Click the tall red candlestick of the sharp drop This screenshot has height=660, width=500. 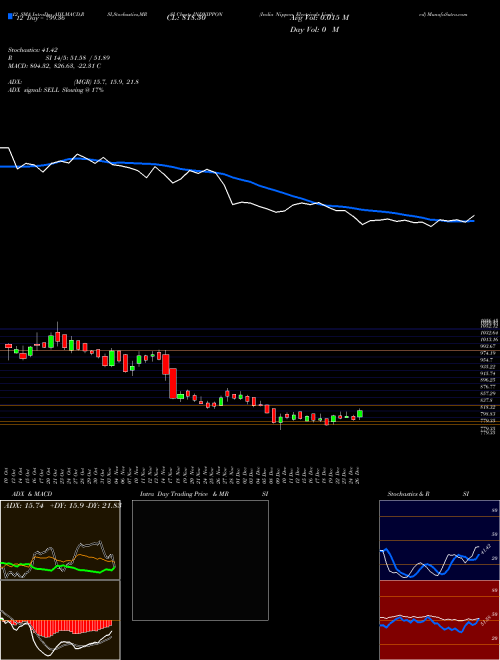(173, 383)
